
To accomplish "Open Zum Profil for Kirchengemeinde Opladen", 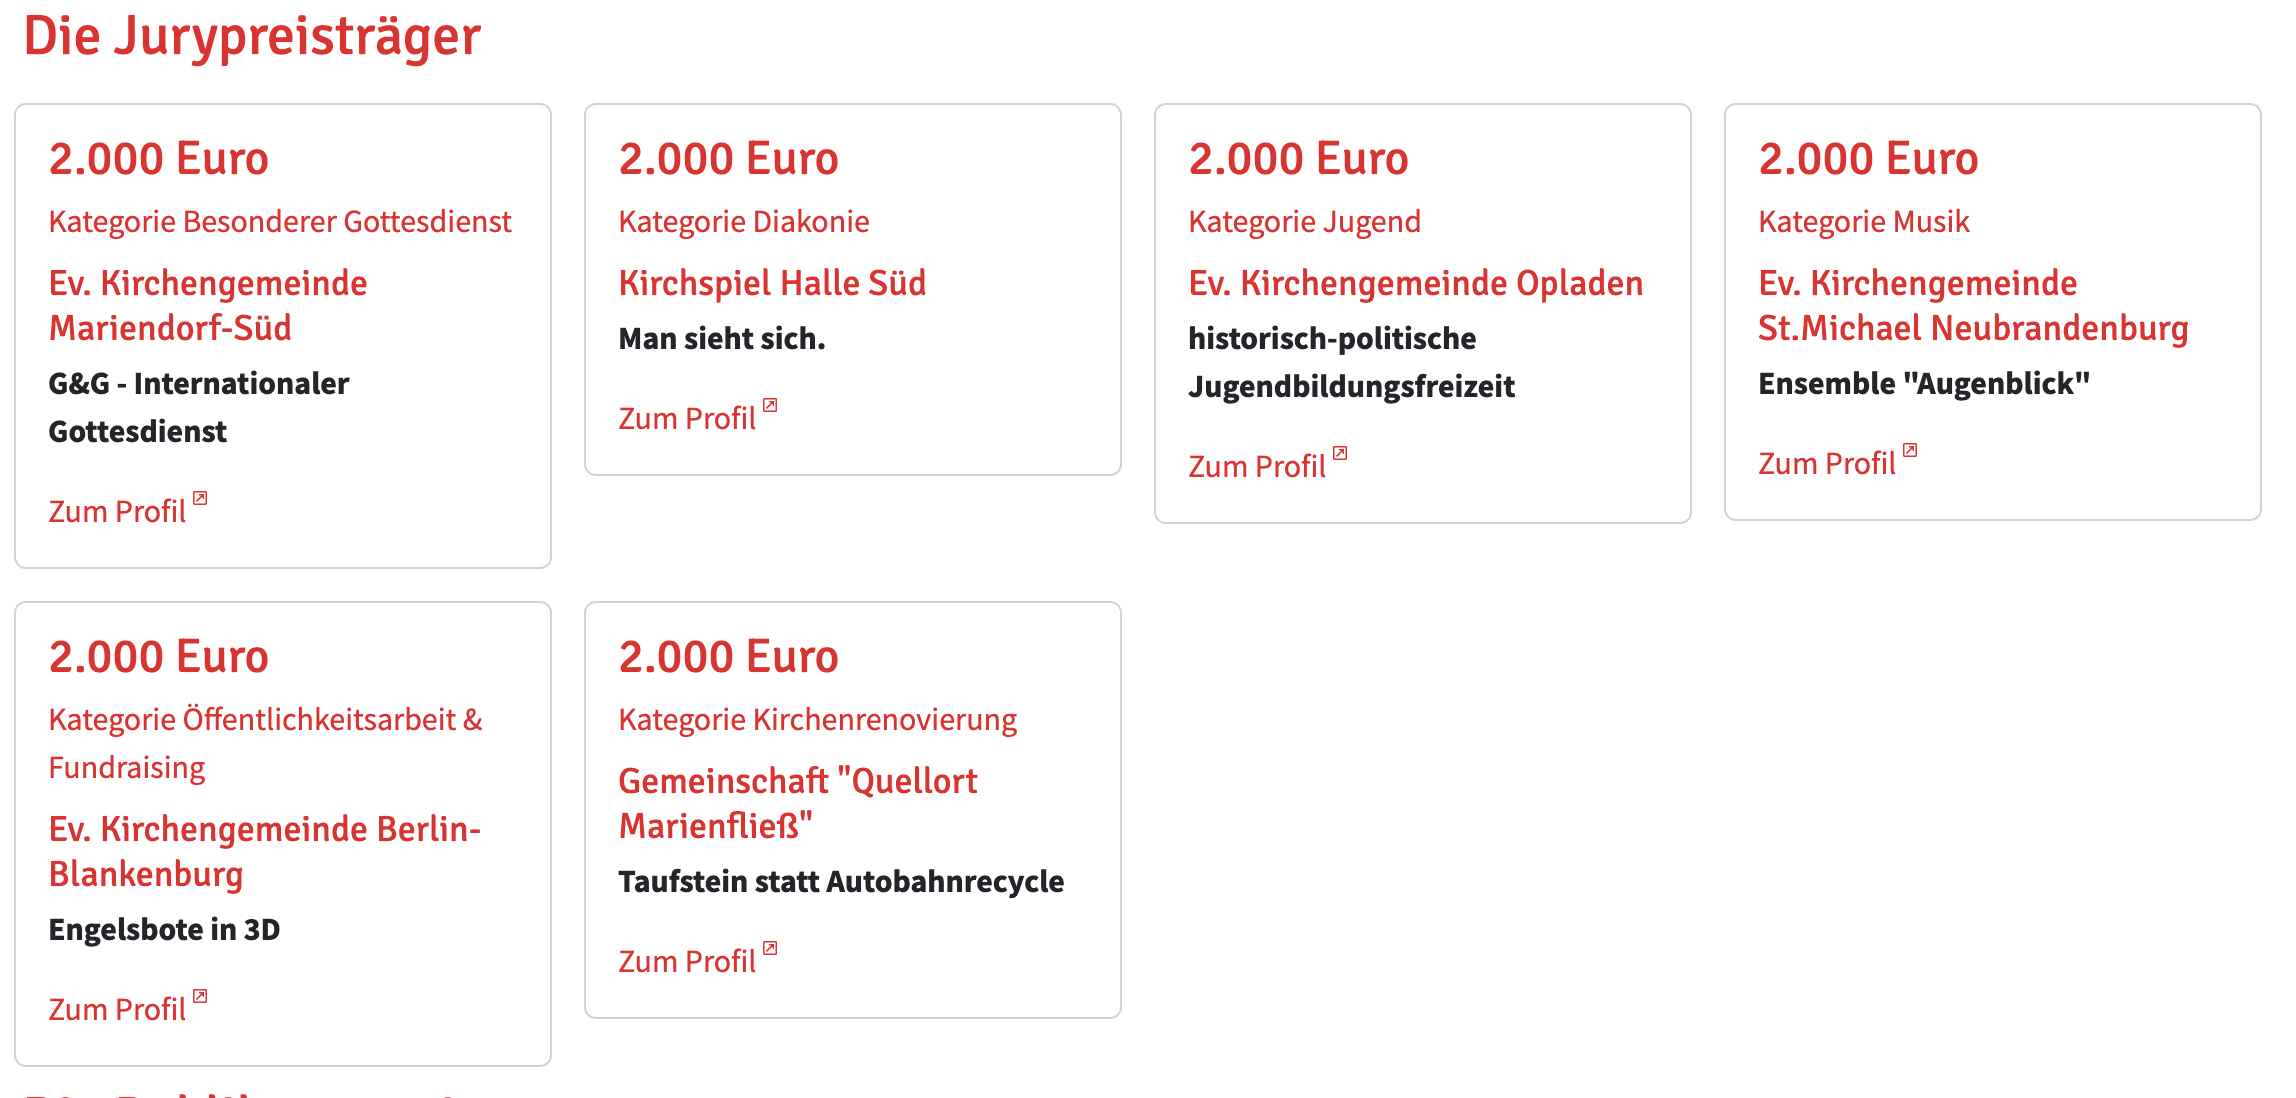I will pos(1257,466).
